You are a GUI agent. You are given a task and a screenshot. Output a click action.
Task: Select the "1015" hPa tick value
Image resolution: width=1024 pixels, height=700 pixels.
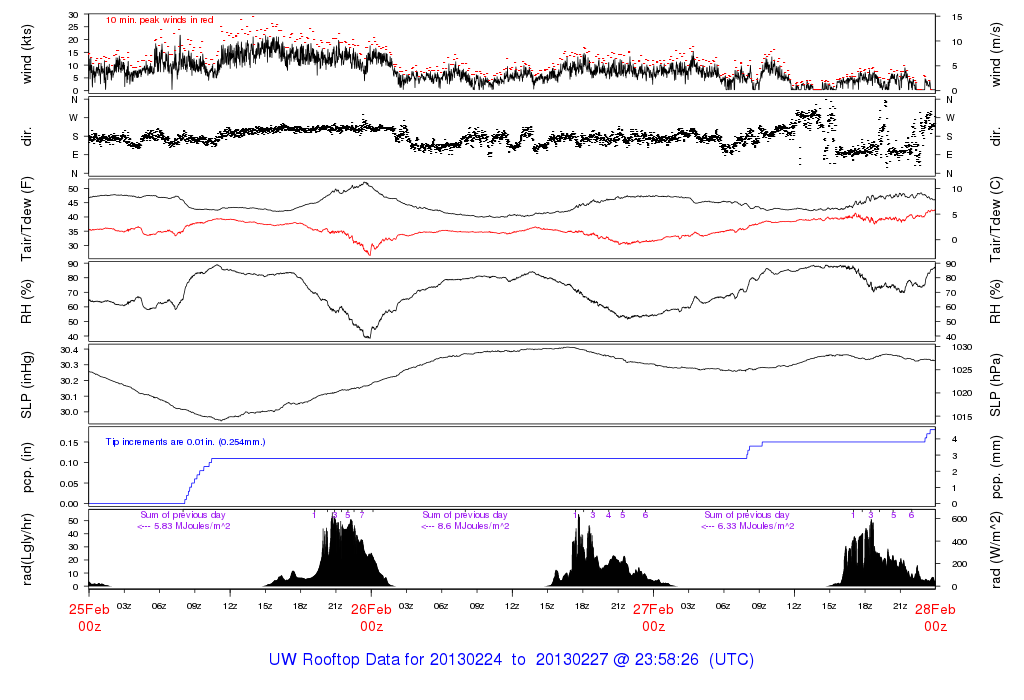(963, 417)
